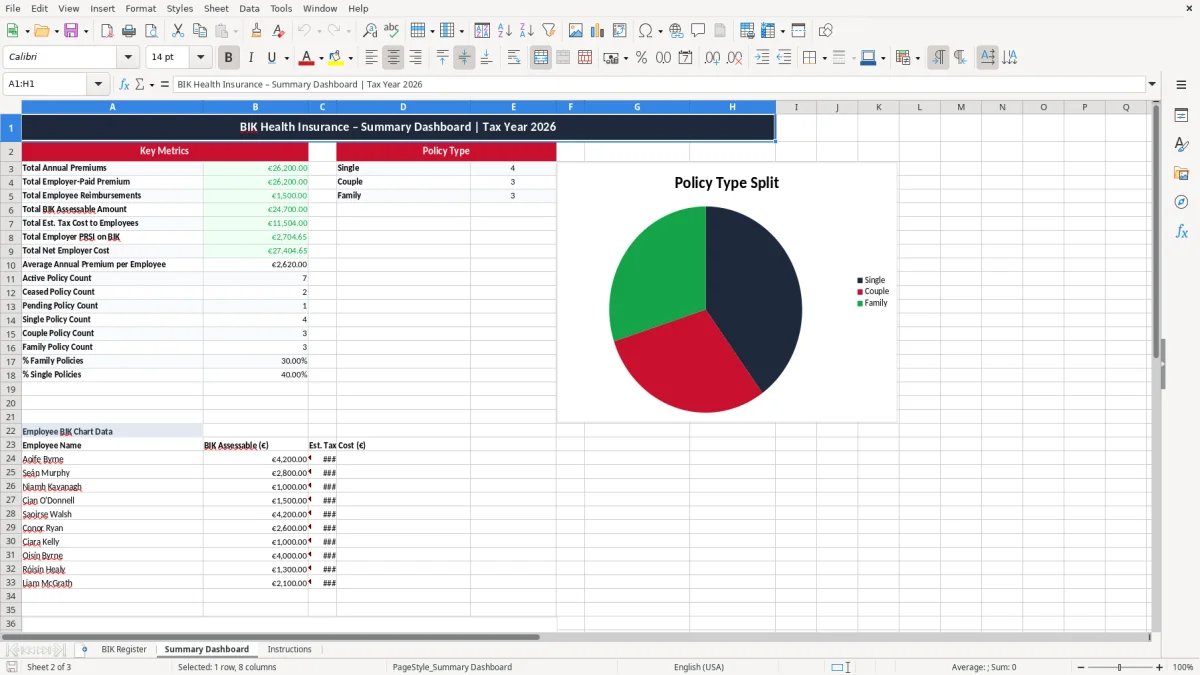
Task: Click the Increase Indent icon
Action: pos(762,58)
